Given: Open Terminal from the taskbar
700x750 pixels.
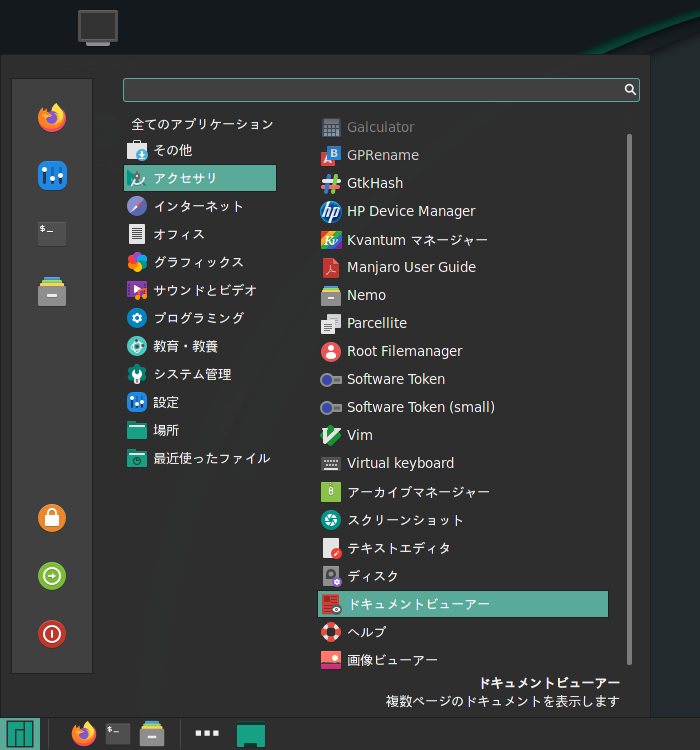Looking at the screenshot, I should point(118,734).
